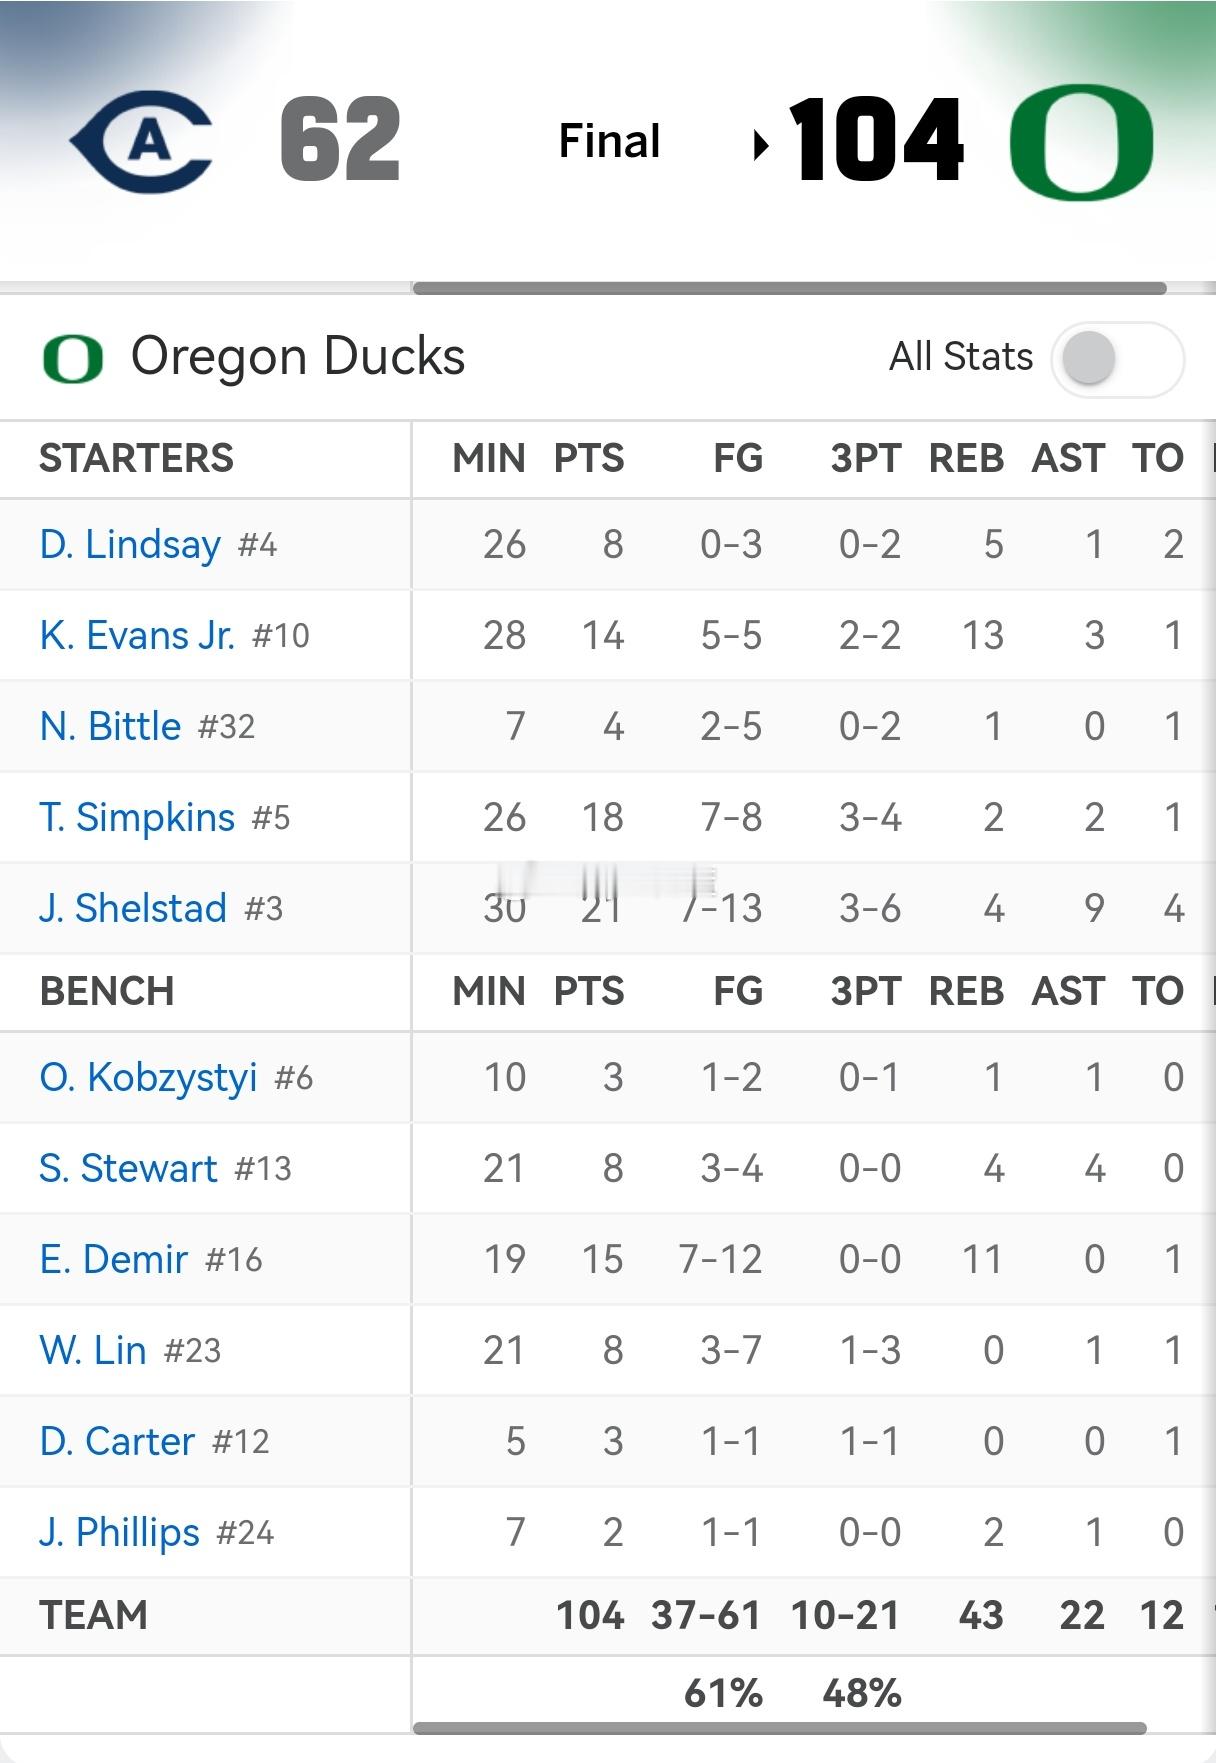Image resolution: width=1216 pixels, height=1763 pixels.
Task: View T. Simpkins player page
Action: click(137, 818)
